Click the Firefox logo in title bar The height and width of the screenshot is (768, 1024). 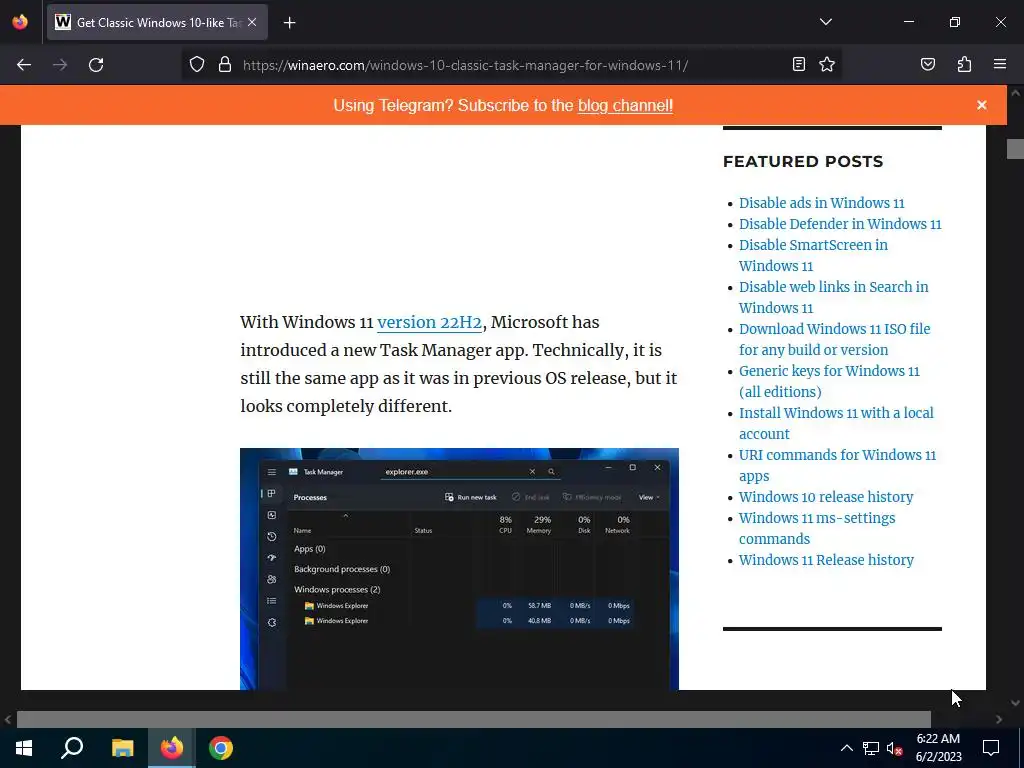pyautogui.click(x=20, y=22)
